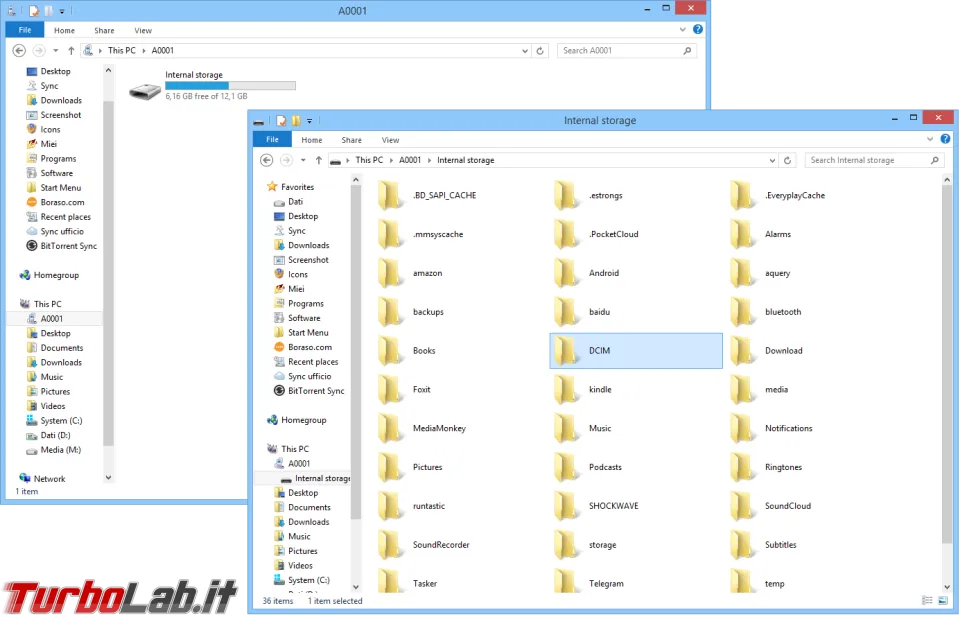Image resolution: width=960 pixels, height=617 pixels.
Task: Select Recent places in Internal storage sidebar
Action: coord(306,362)
